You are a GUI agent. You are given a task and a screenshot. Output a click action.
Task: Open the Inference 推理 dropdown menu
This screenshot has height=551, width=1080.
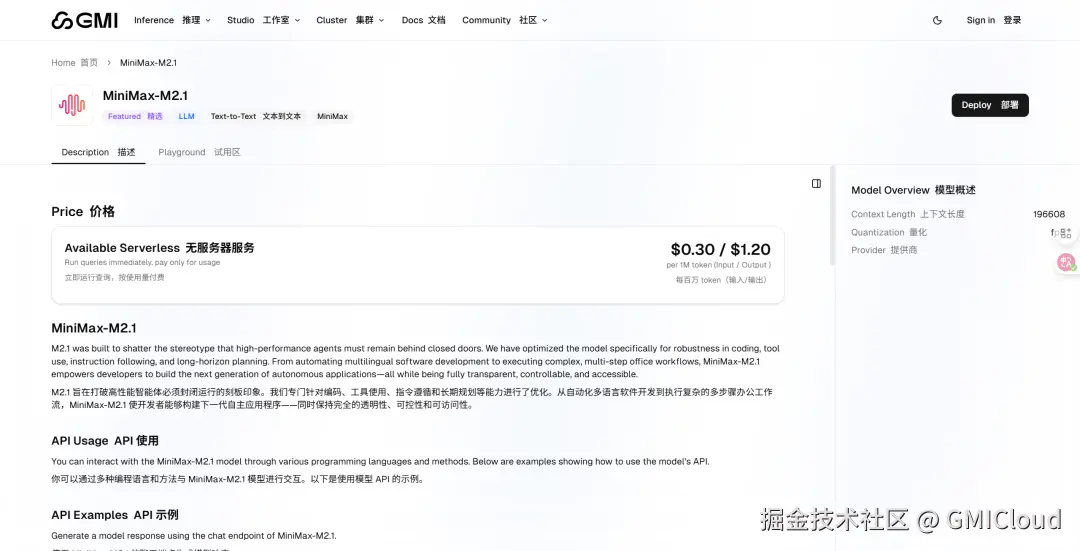172,20
